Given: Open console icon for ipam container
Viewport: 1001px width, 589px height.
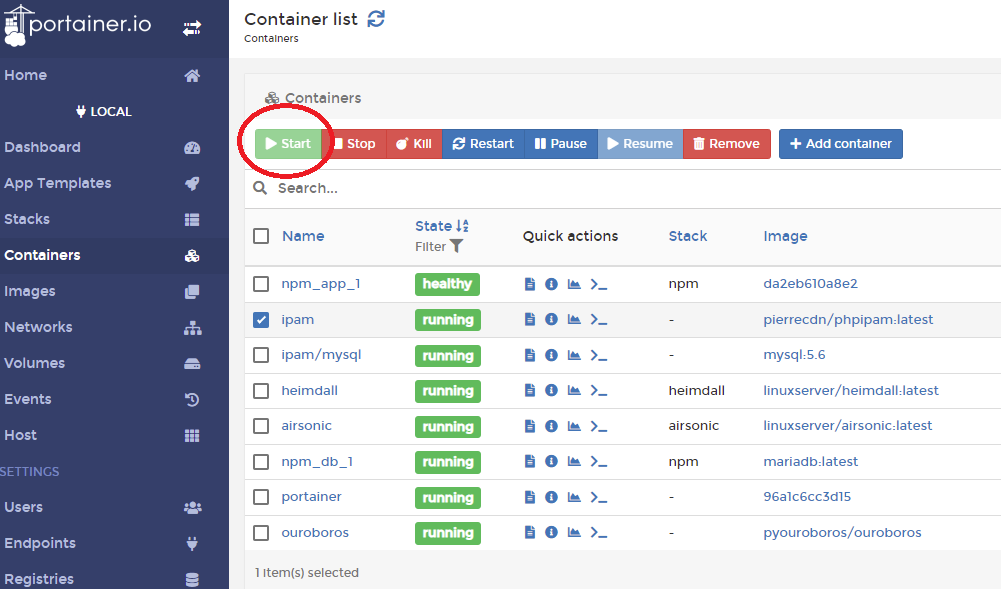Looking at the screenshot, I should (x=598, y=320).
